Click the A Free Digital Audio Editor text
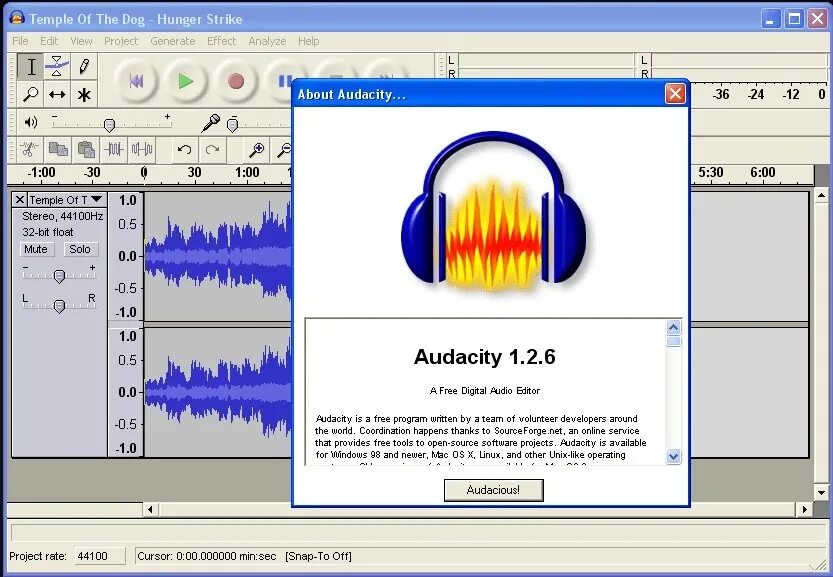The image size is (833, 577). pos(484,391)
